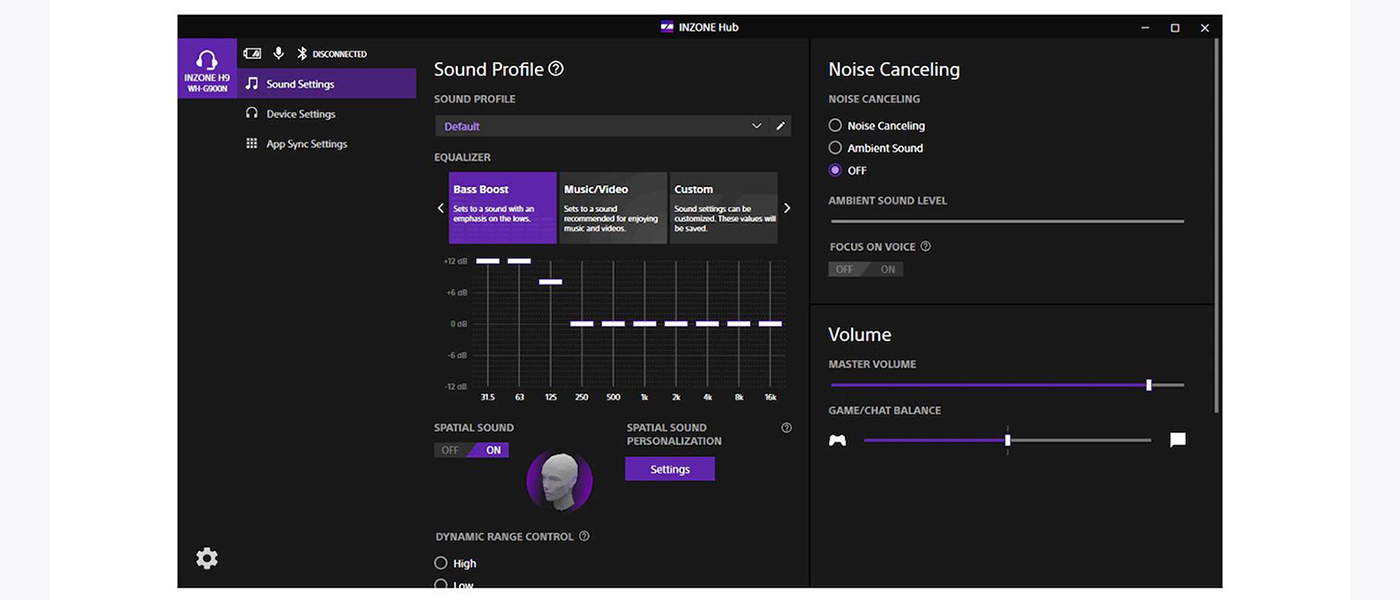Select the Custom equalizer preset
Image resolution: width=1400 pixels, height=600 pixels.
point(724,208)
